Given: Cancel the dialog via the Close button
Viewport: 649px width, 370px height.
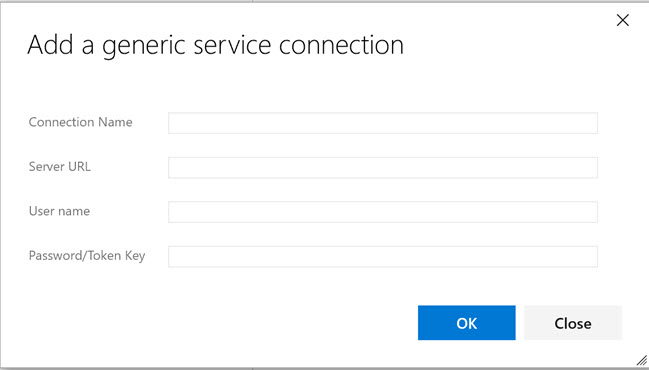Looking at the screenshot, I should 573,323.
